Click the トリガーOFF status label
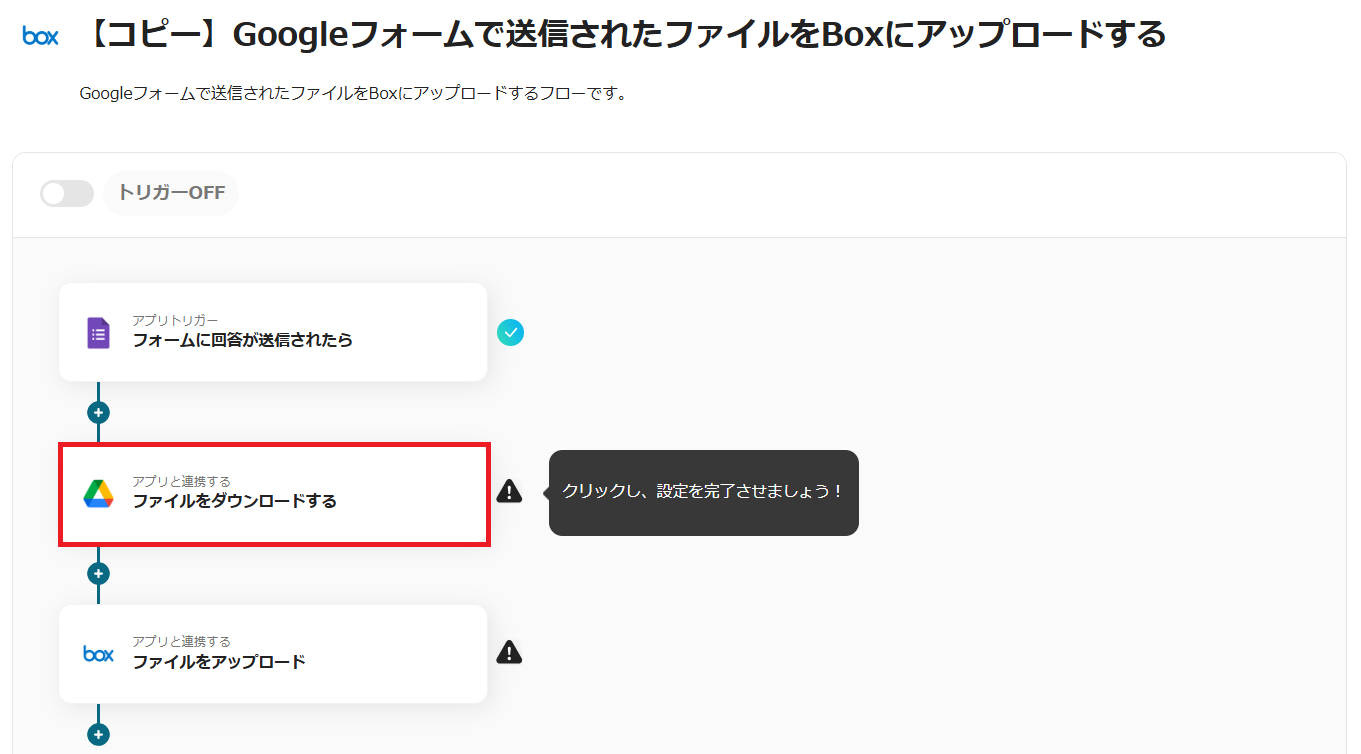Screen dimensions: 1361x754 (x=171, y=193)
